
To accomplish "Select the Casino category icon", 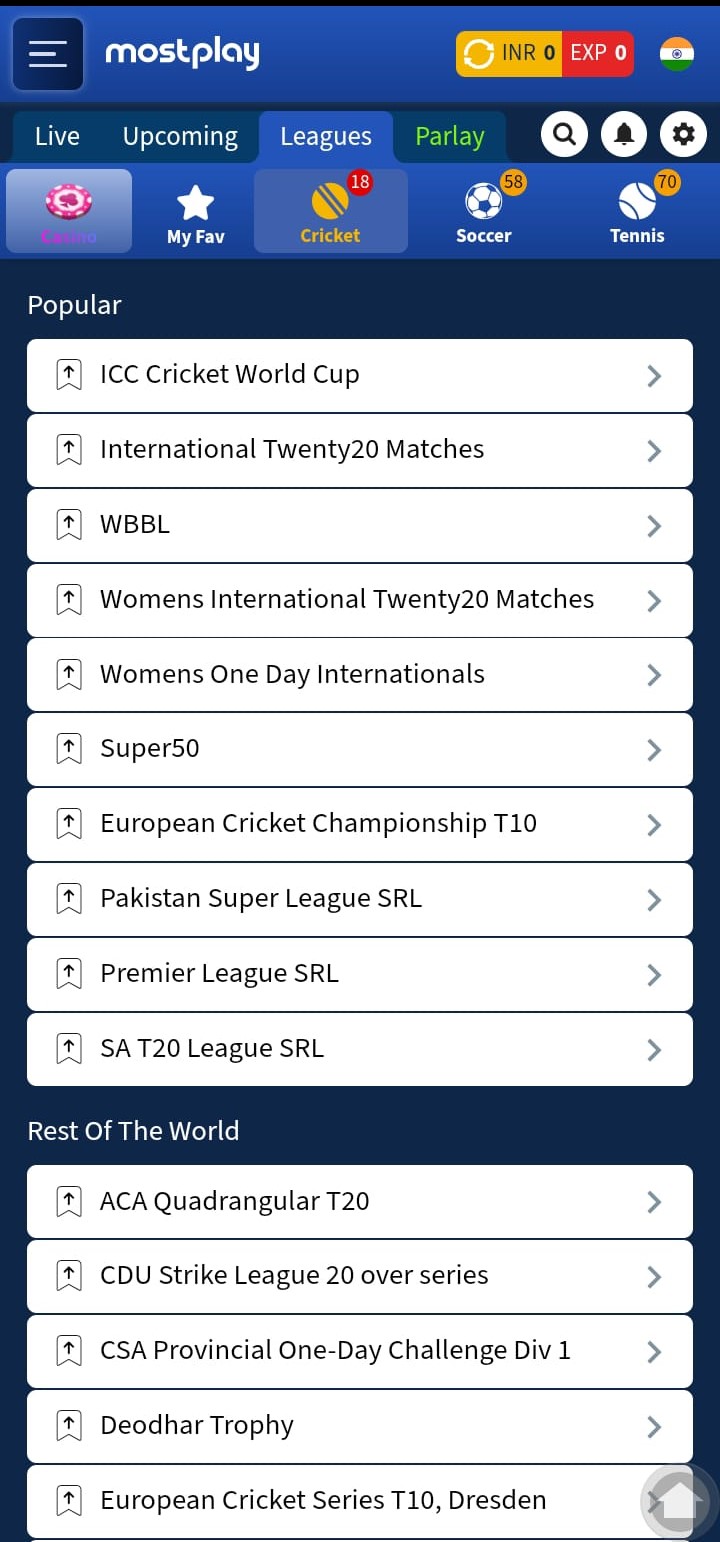I will coord(69,211).
